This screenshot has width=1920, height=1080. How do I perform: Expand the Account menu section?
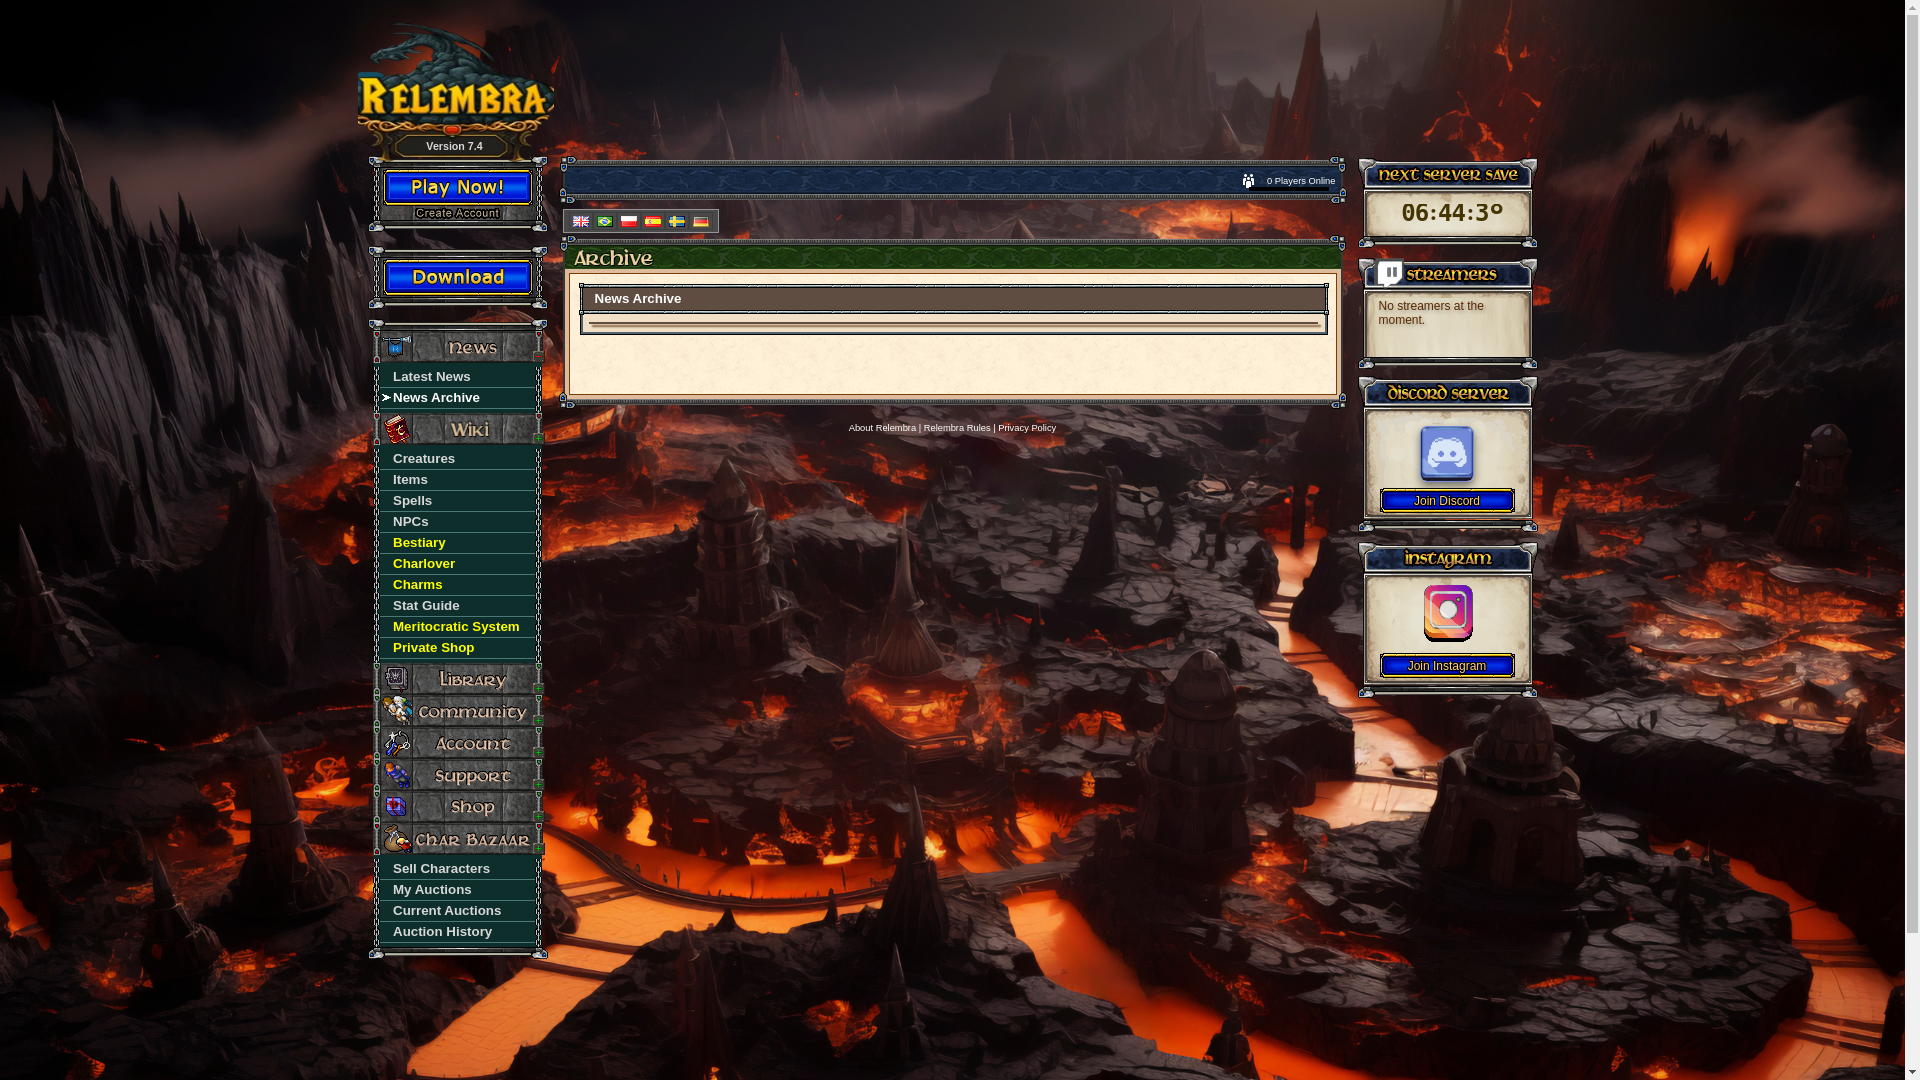538,752
